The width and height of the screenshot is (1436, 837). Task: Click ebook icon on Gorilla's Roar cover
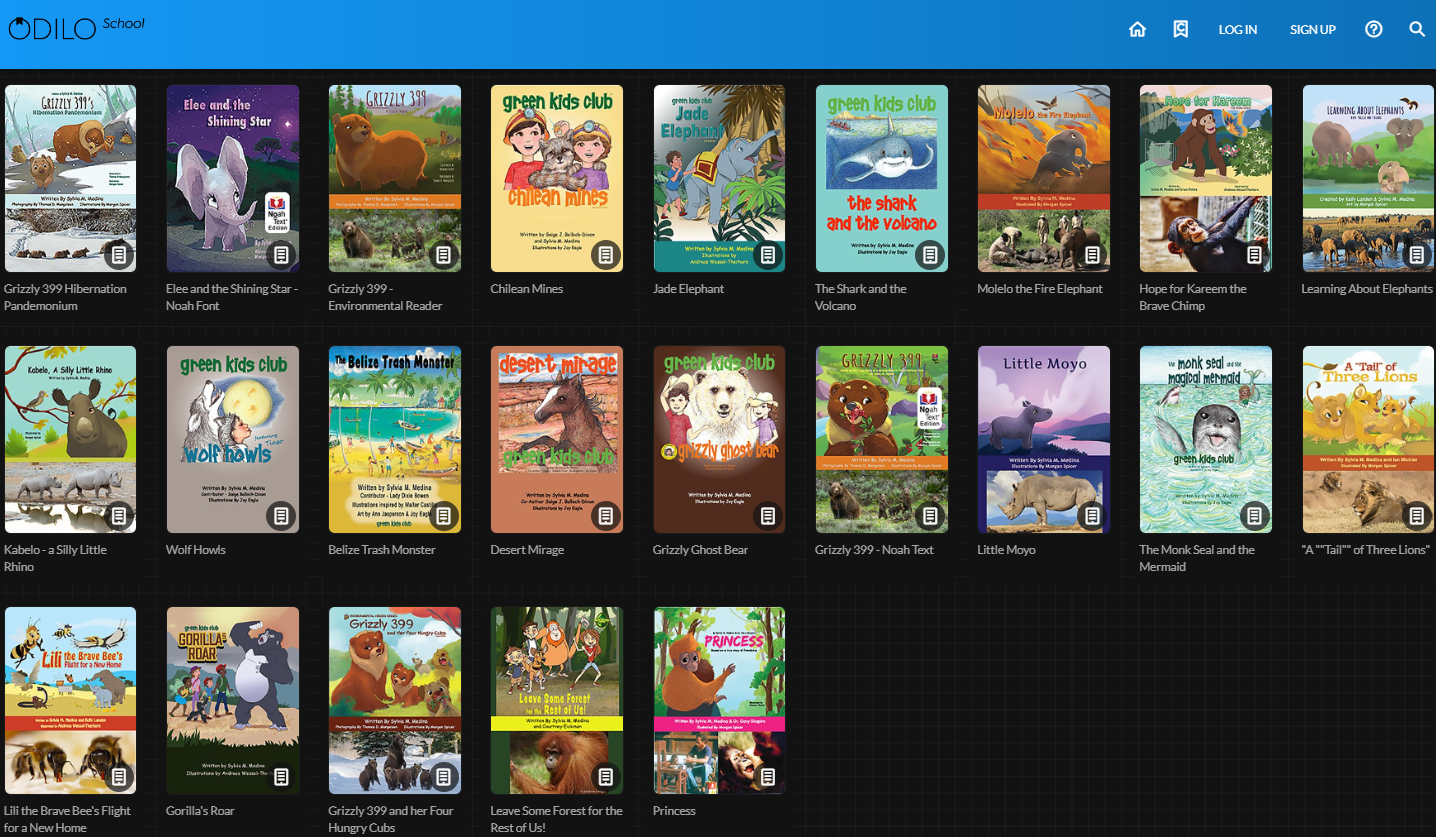[x=281, y=777]
